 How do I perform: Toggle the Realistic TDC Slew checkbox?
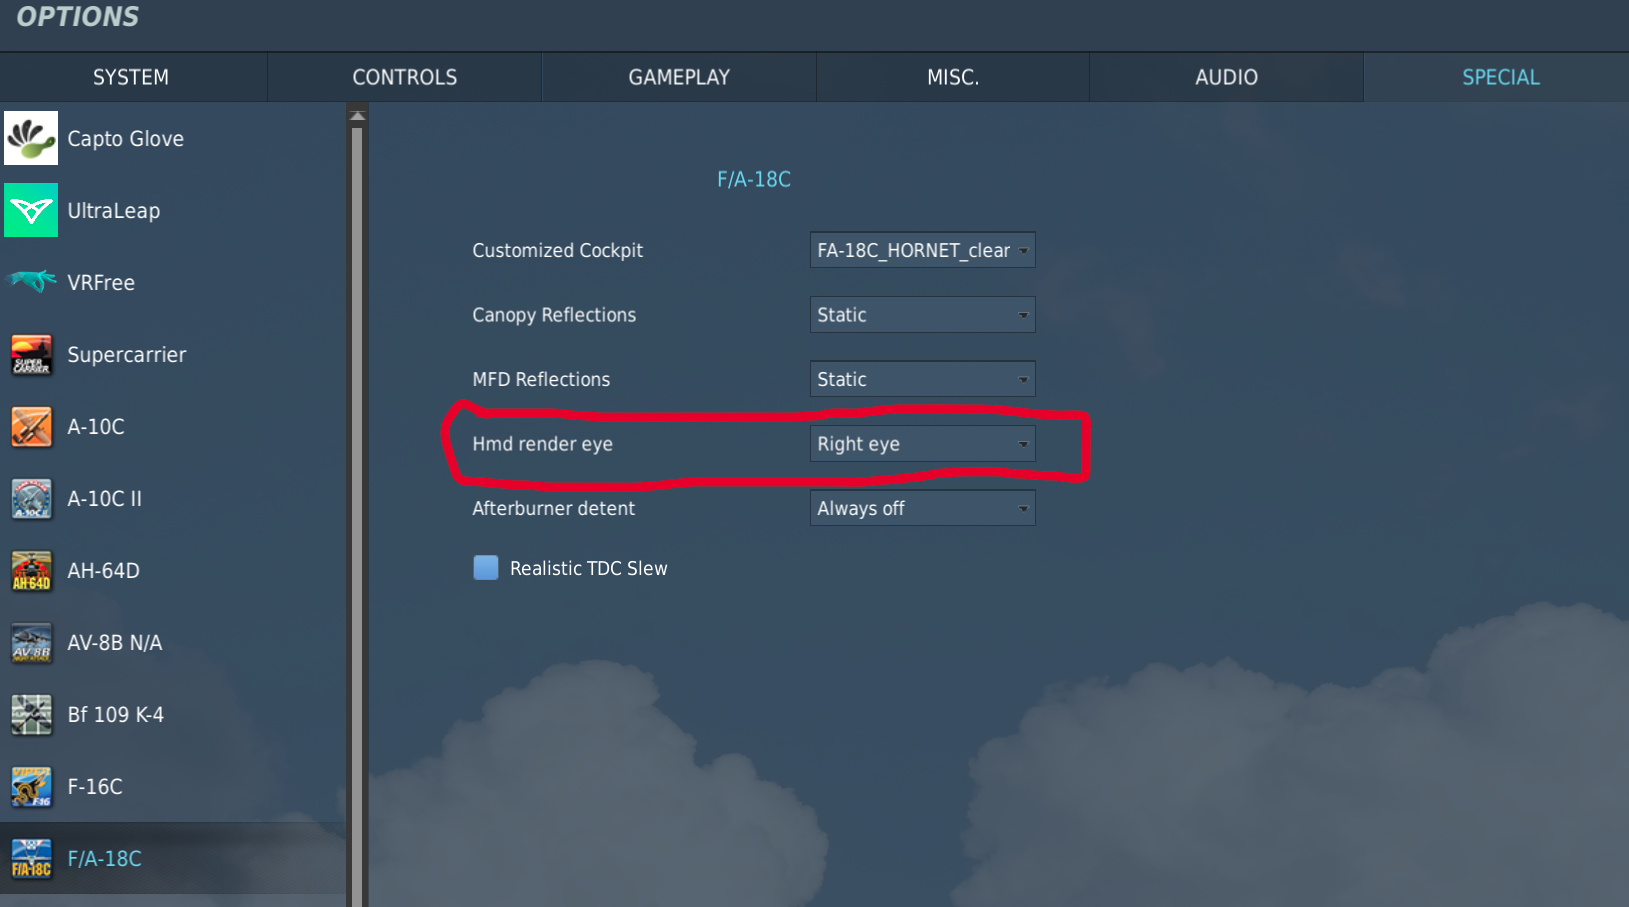coord(486,568)
